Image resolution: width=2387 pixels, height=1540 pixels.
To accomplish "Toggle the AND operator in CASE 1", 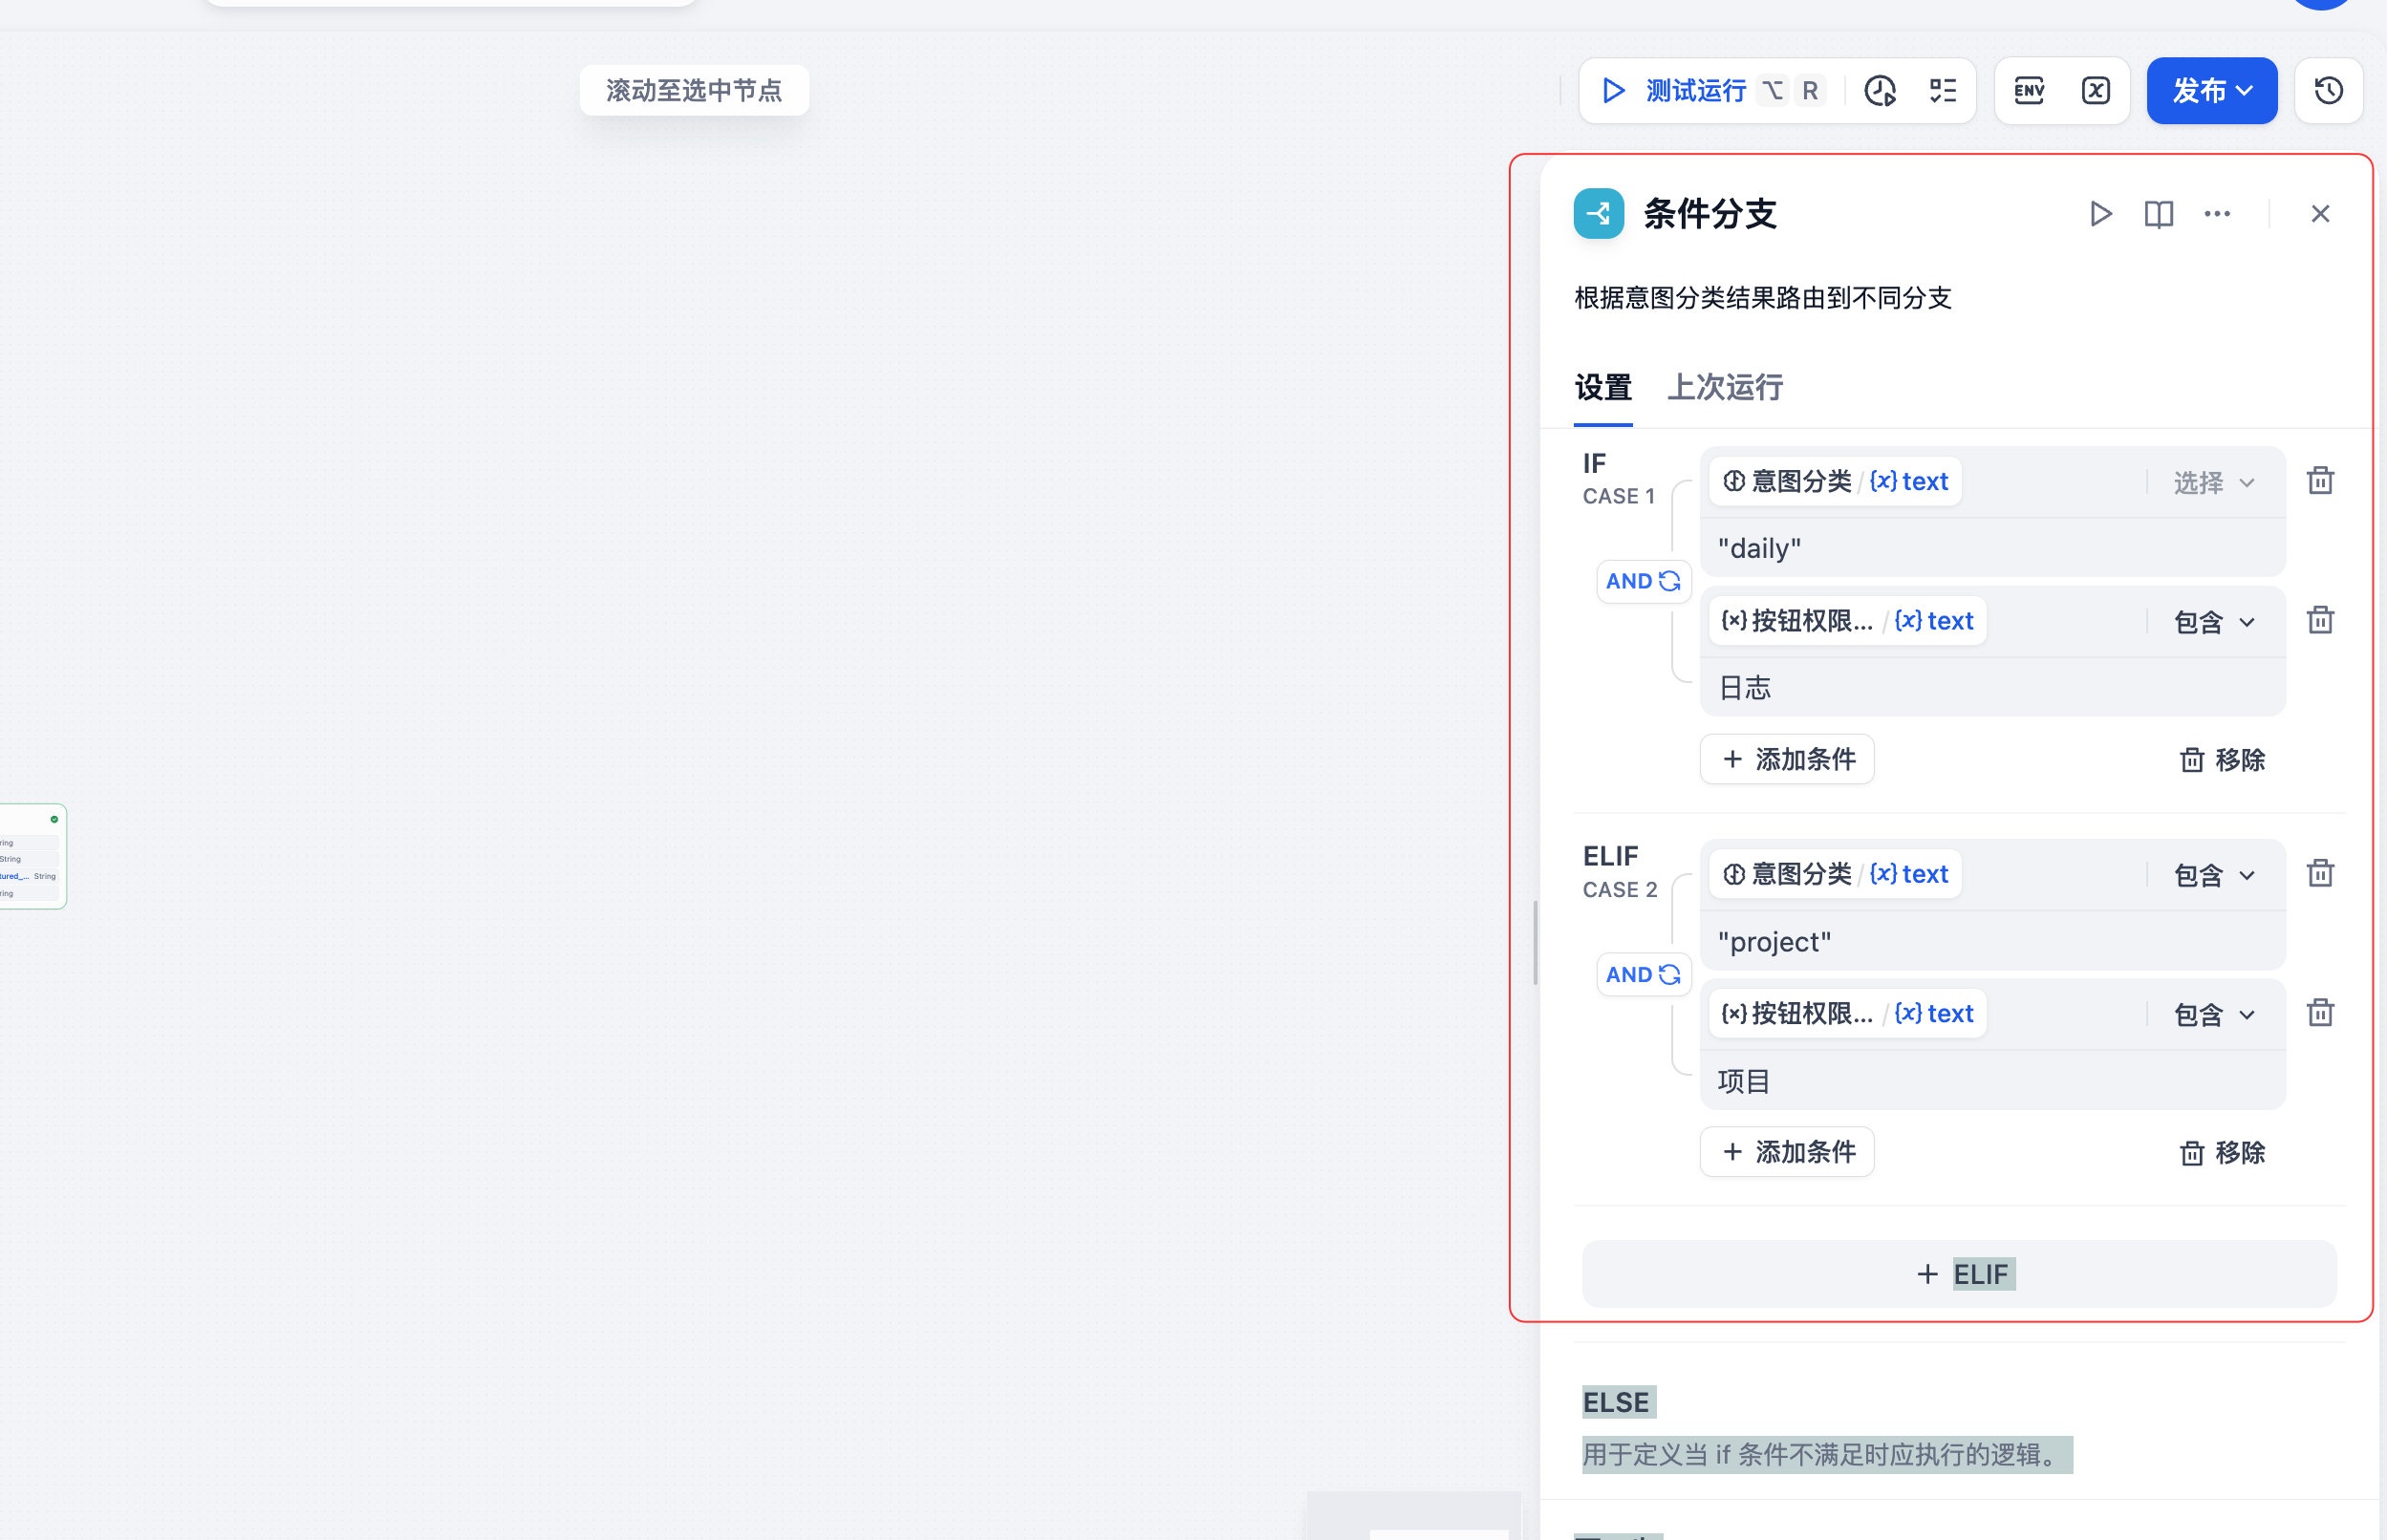I will click(x=1643, y=580).
